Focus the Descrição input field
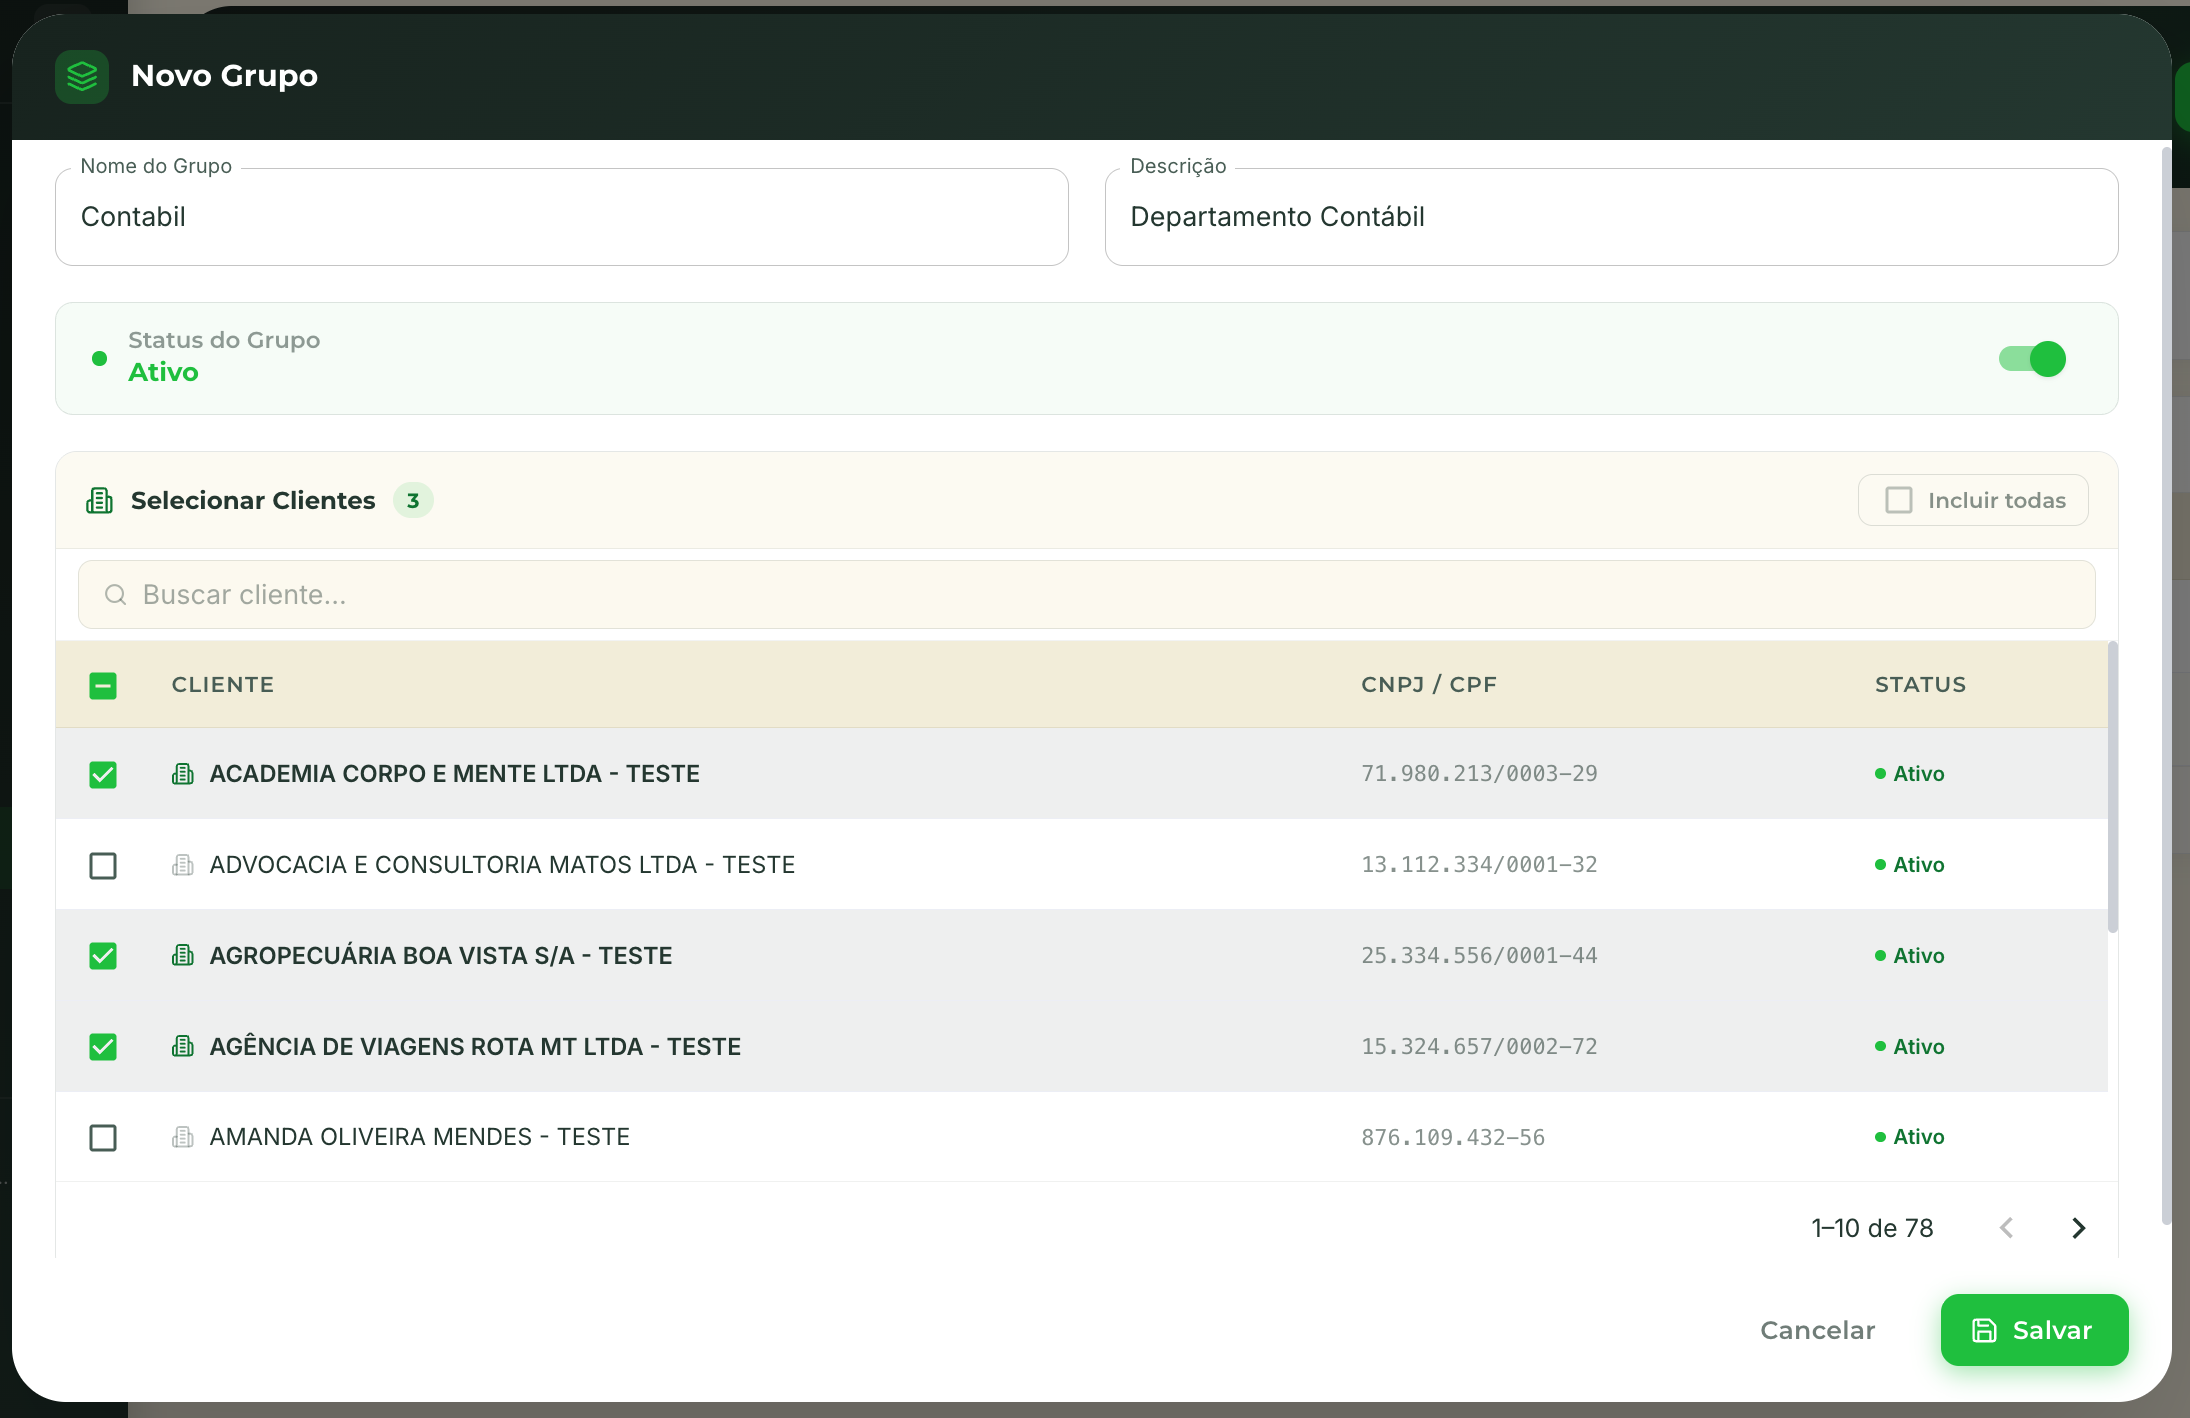Screen dimensions: 2190x1418 pyautogui.click(x=1611, y=217)
